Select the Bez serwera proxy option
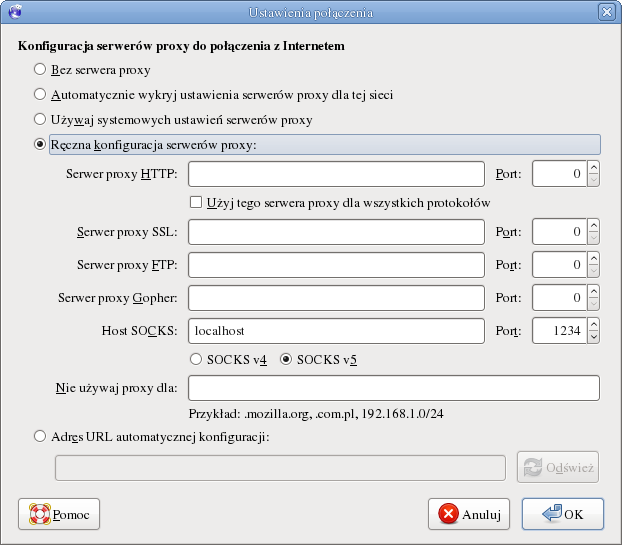This screenshot has height=545, width=622. pyautogui.click(x=40, y=70)
